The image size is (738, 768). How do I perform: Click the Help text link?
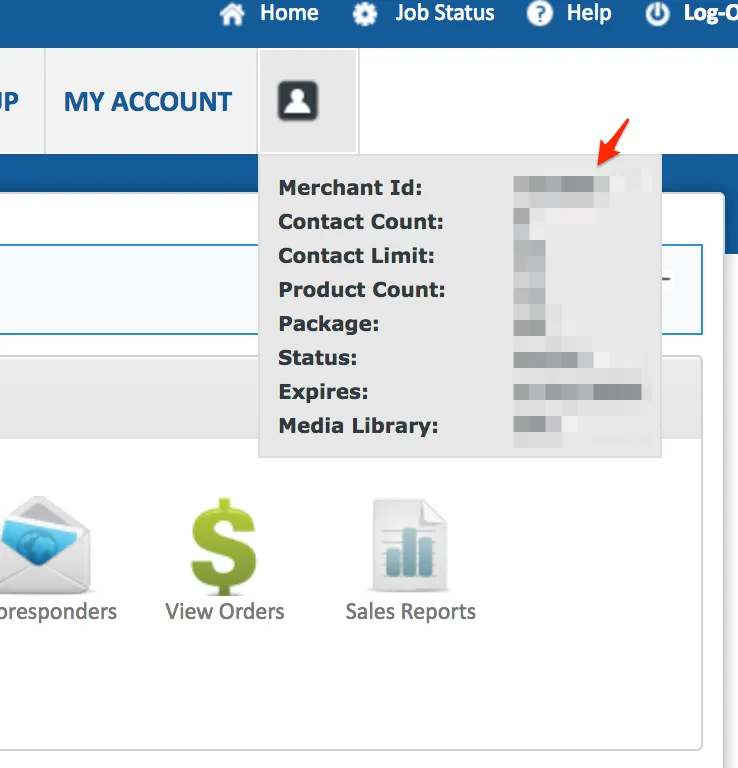coord(589,13)
